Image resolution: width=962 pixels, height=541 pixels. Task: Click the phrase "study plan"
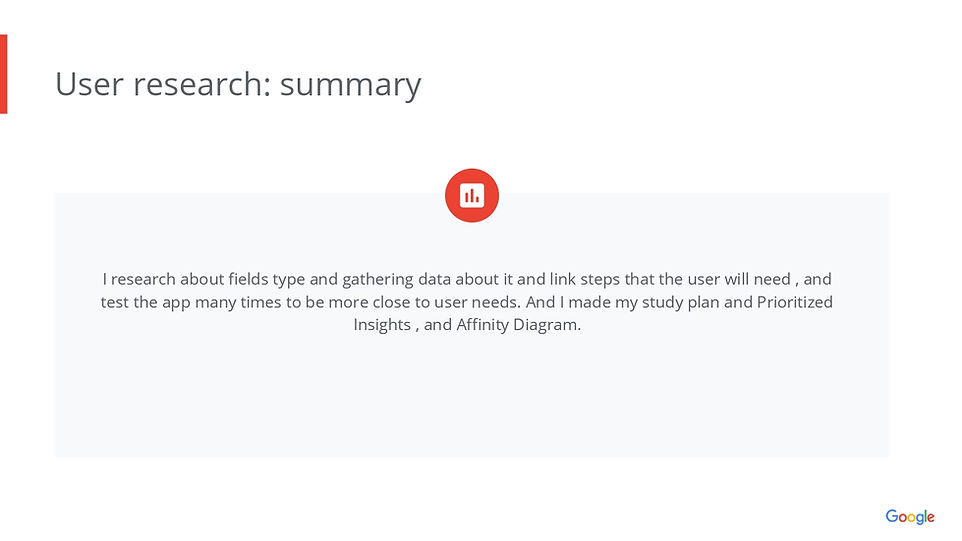[x=683, y=302]
